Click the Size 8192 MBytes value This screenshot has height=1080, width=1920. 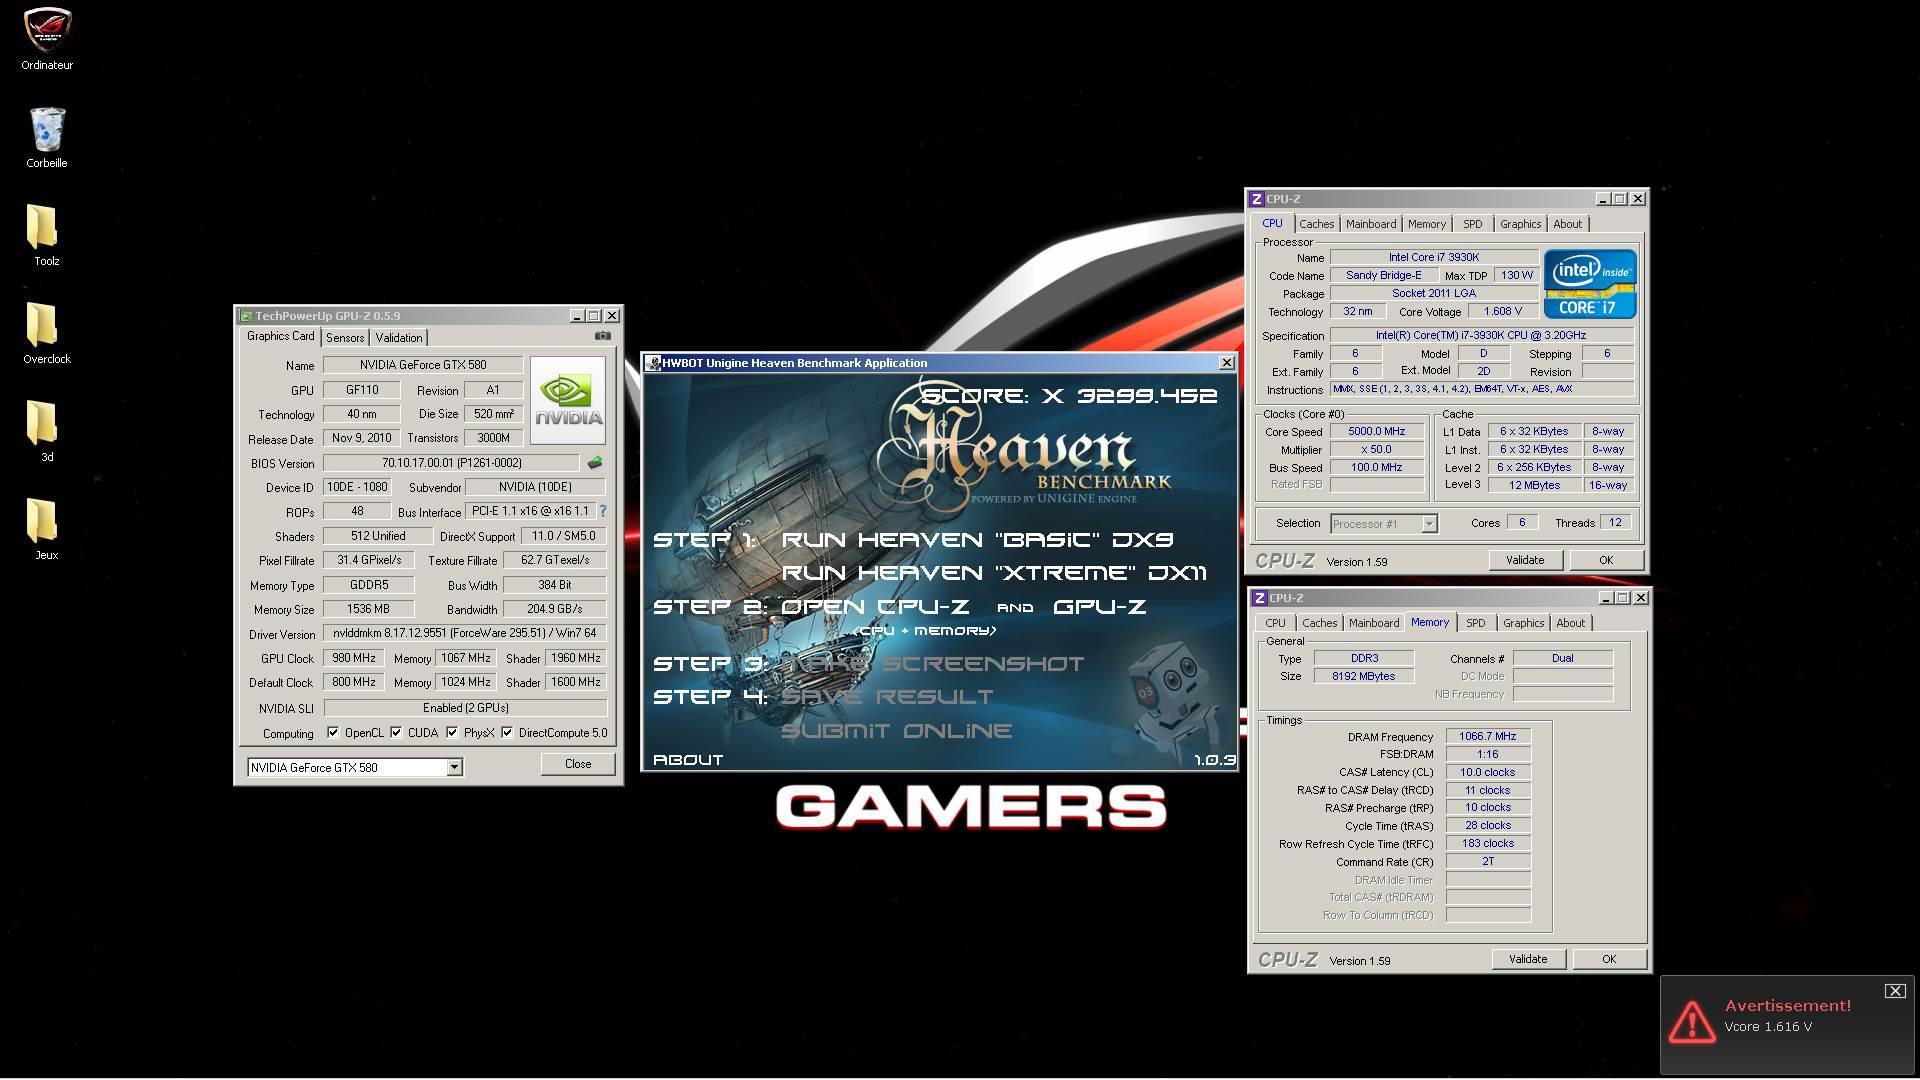click(x=1363, y=676)
